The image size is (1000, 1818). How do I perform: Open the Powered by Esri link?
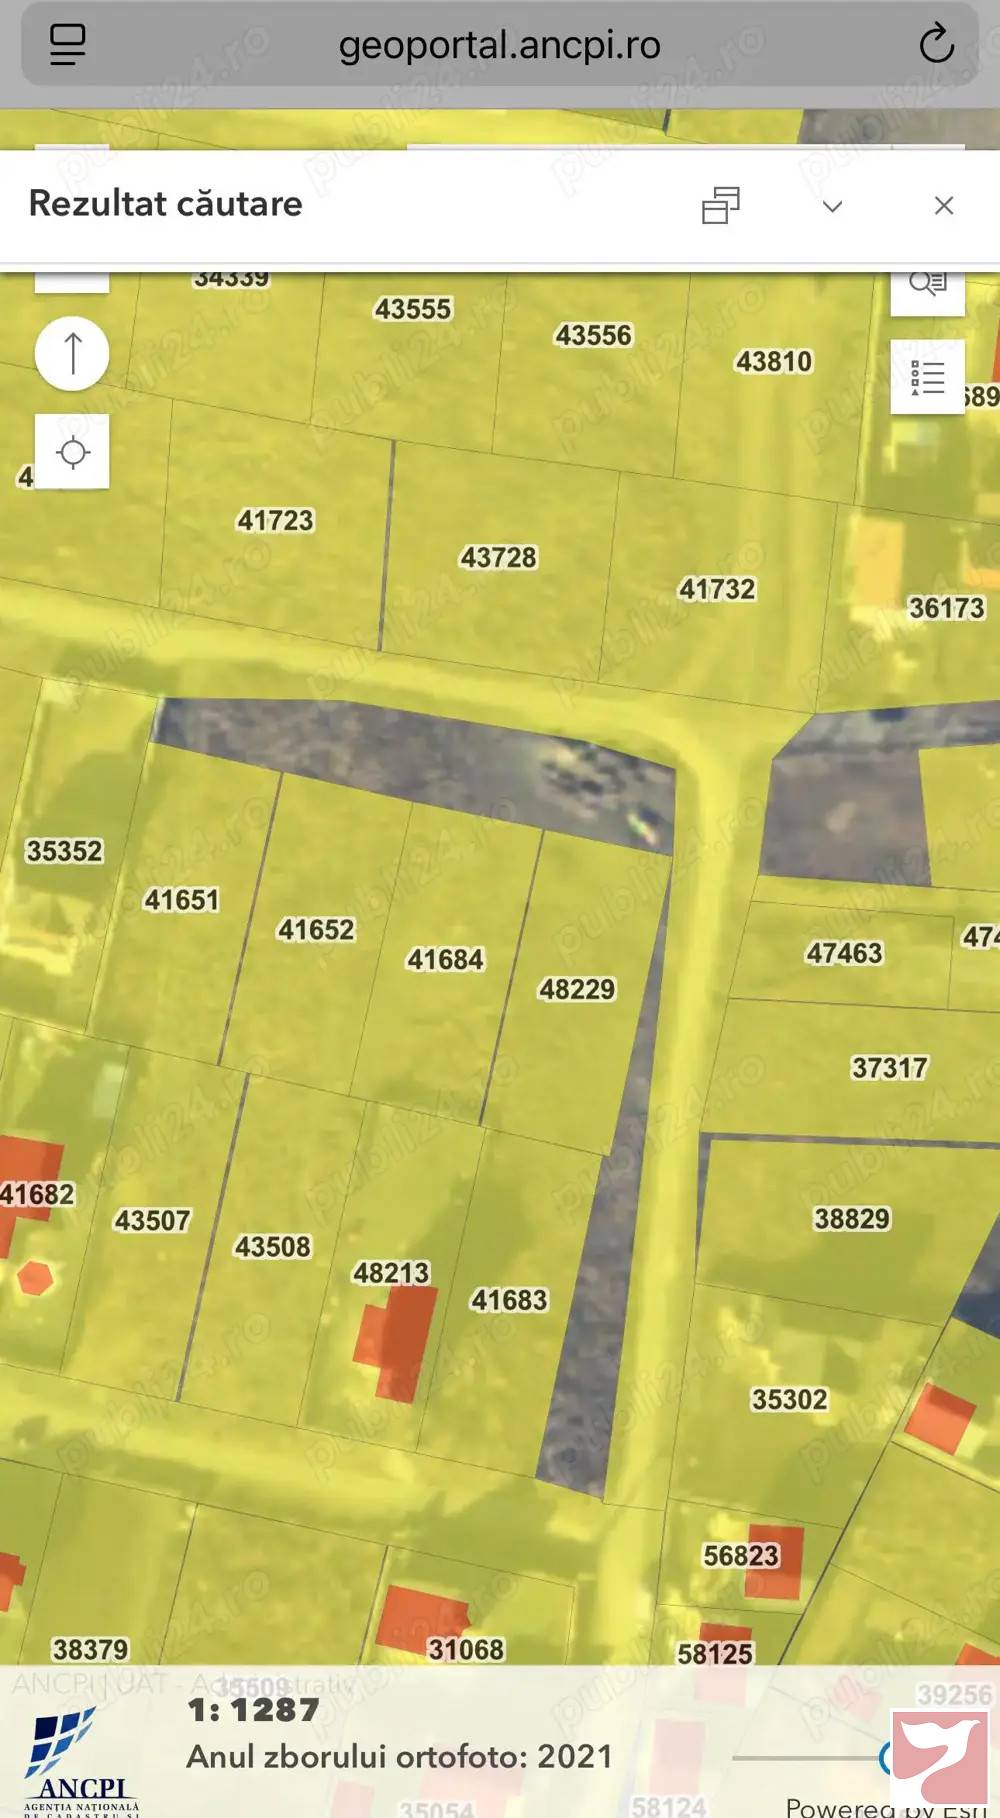(885, 1807)
